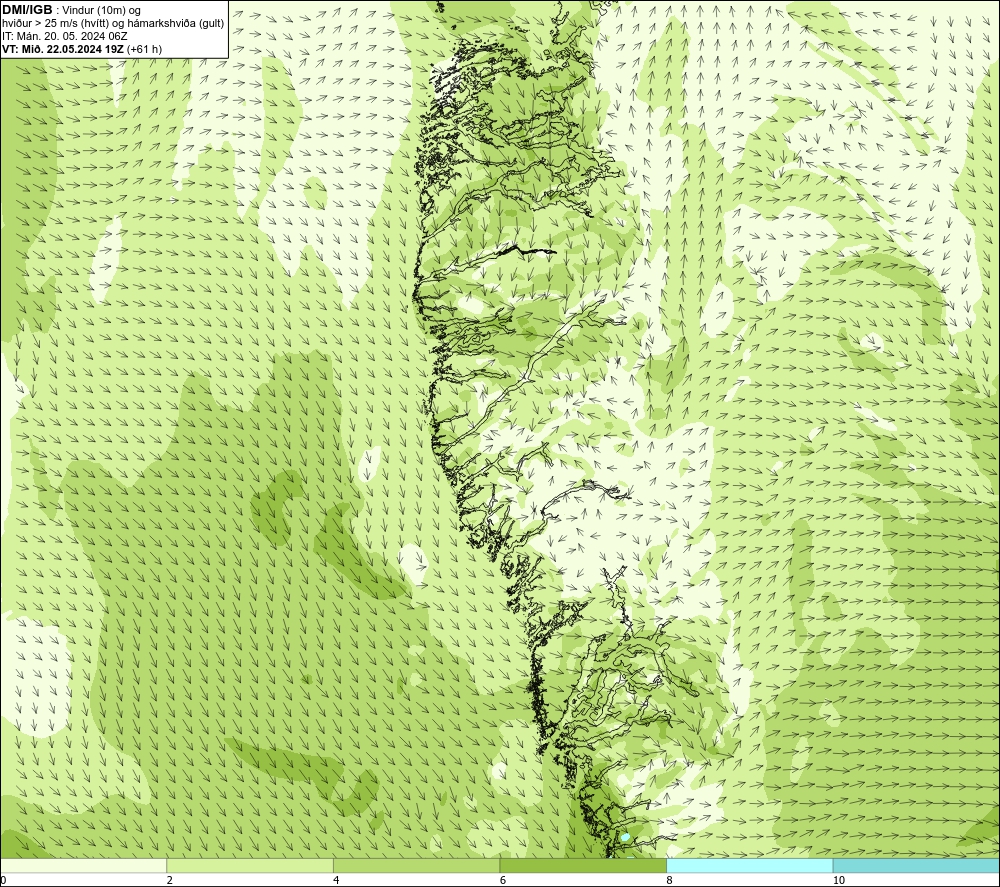Click the 'Vindur (10m) og' label

(x=101, y=11)
